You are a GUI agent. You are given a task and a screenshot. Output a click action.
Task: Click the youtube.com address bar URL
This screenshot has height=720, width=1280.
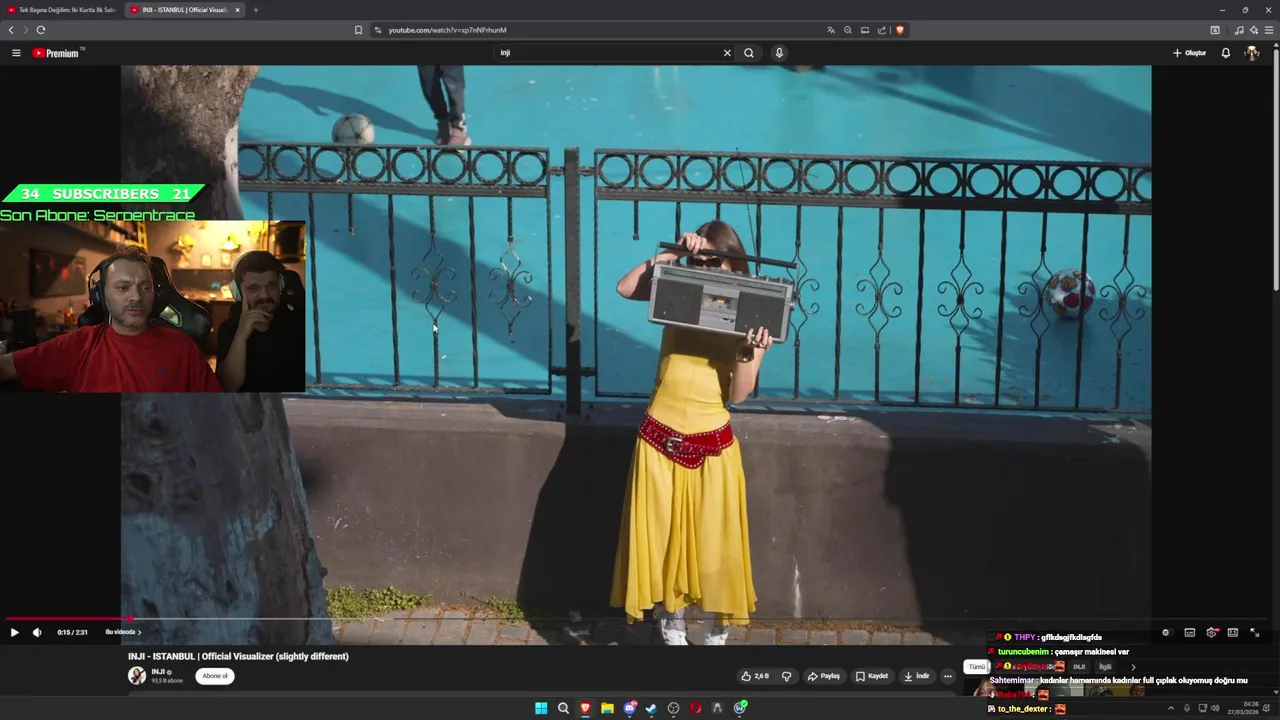tap(447, 30)
